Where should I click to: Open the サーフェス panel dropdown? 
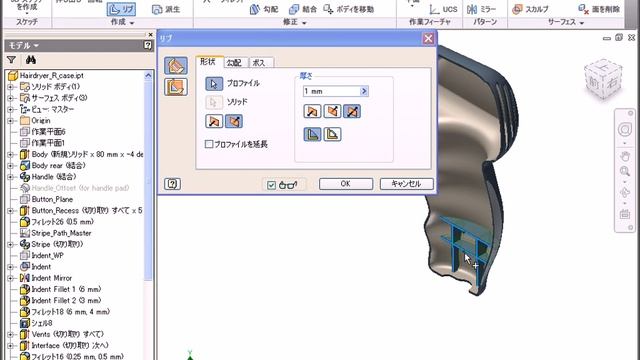tap(566, 22)
